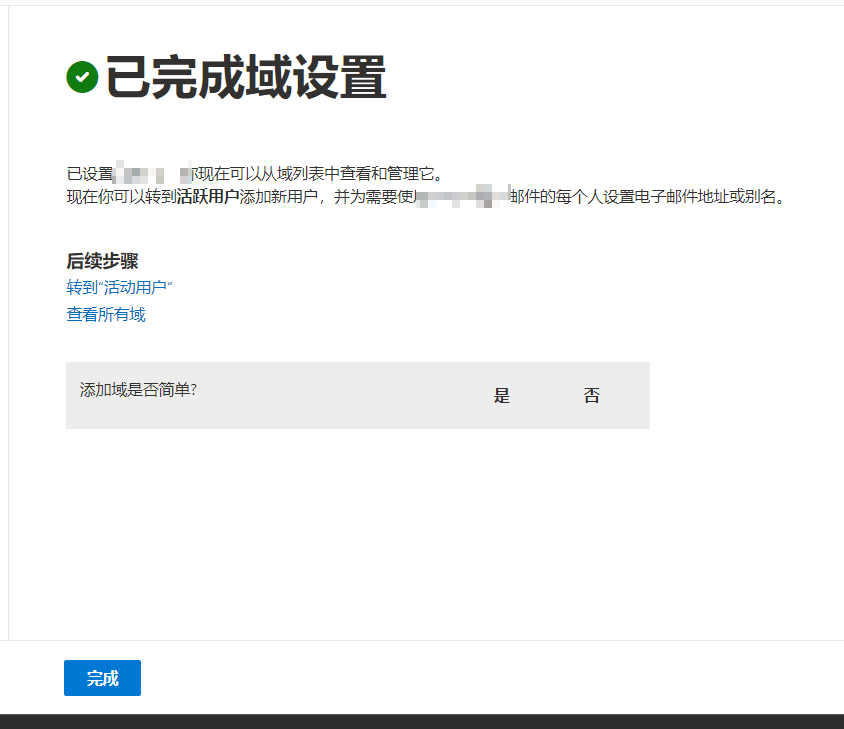Click the 添加域是否简单? question text
The image size is (844, 729).
(138, 389)
